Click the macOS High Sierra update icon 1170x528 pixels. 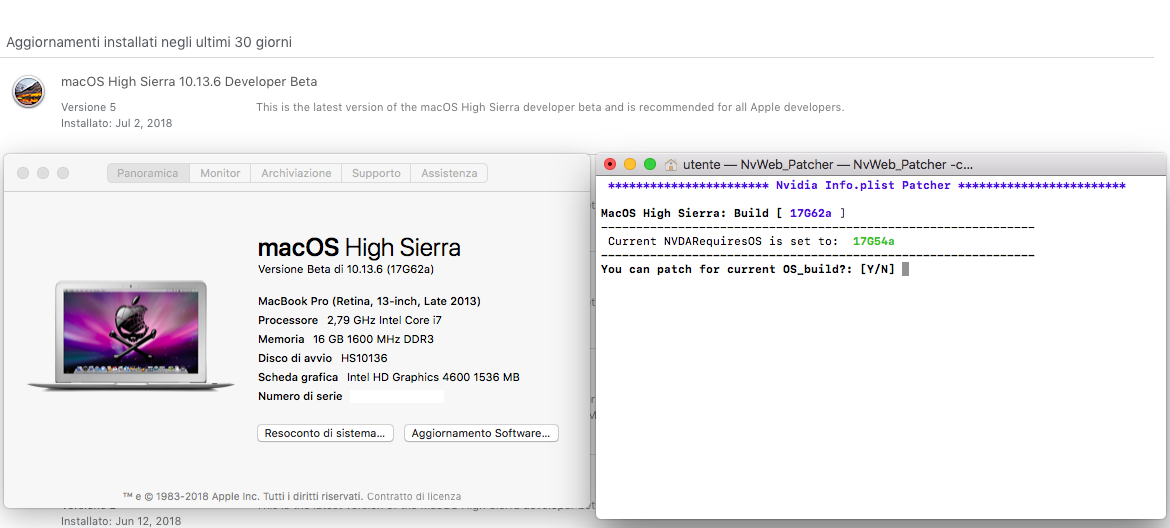click(x=28, y=92)
